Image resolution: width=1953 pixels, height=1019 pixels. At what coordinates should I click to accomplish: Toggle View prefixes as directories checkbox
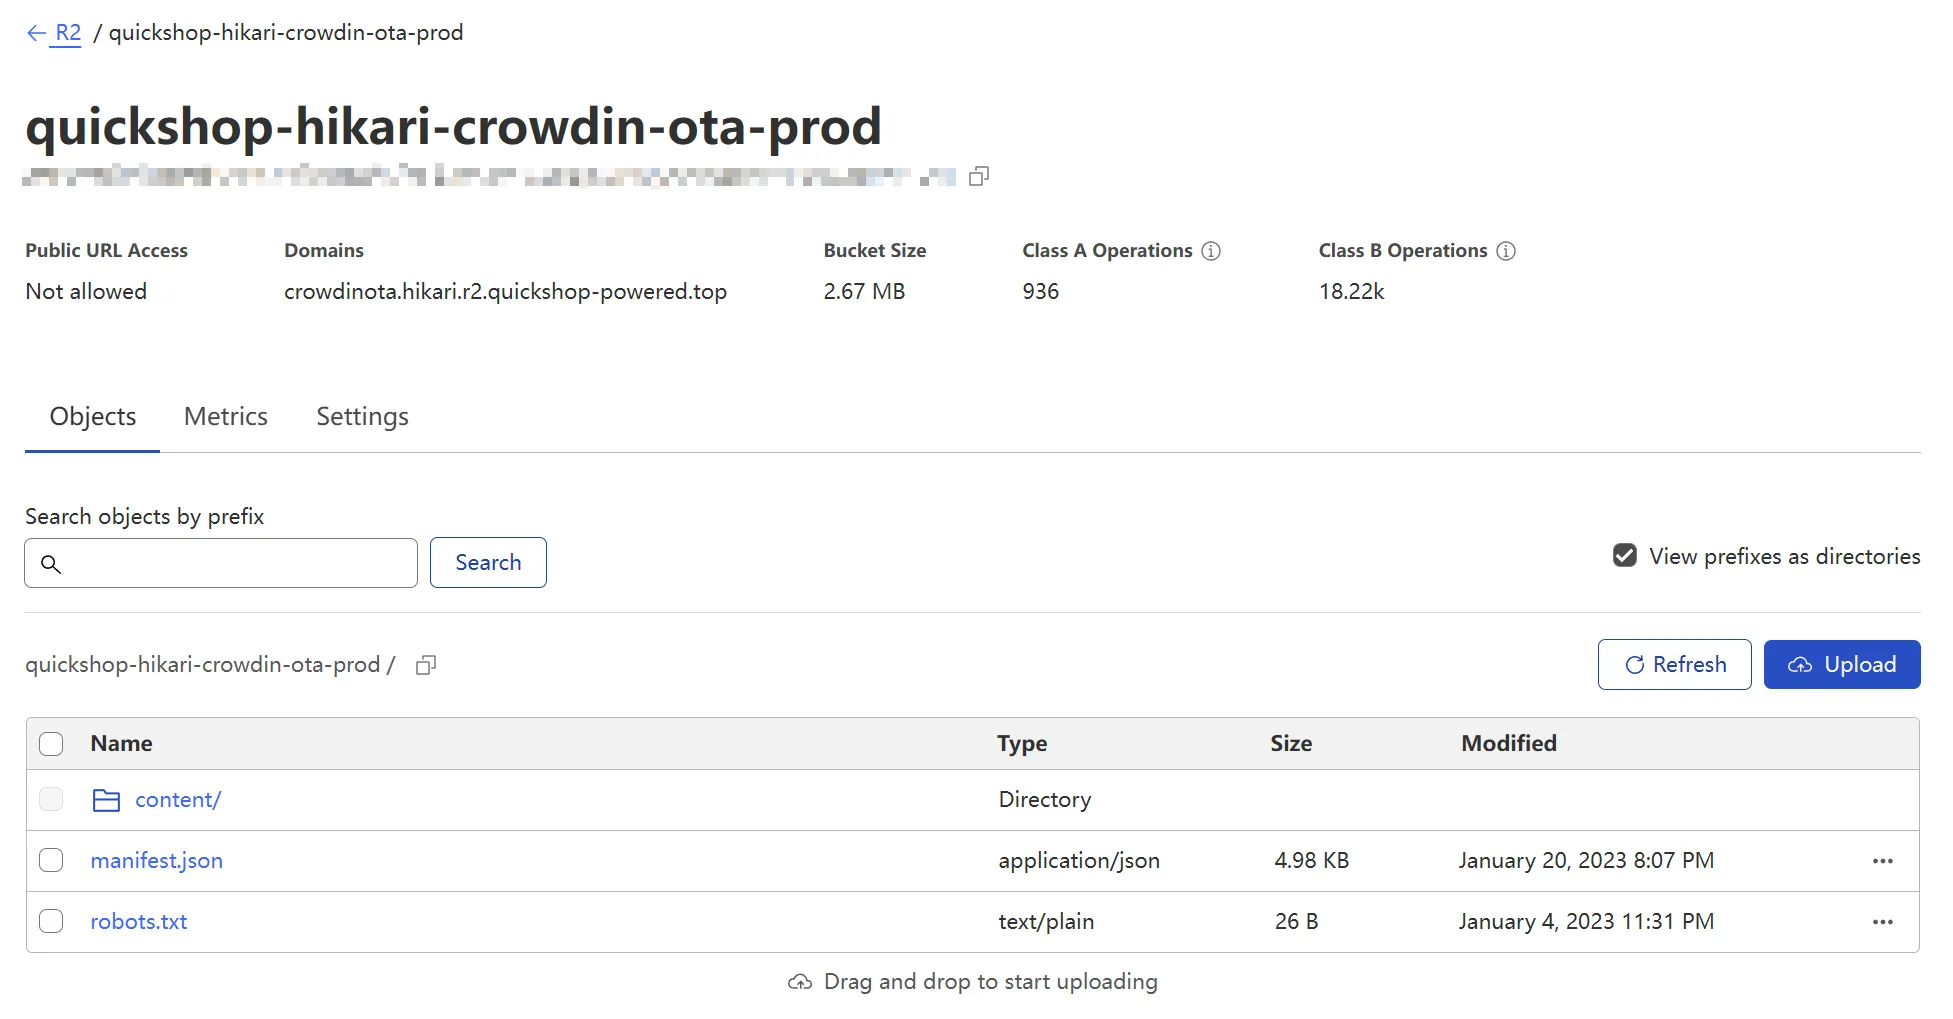[x=1625, y=556]
